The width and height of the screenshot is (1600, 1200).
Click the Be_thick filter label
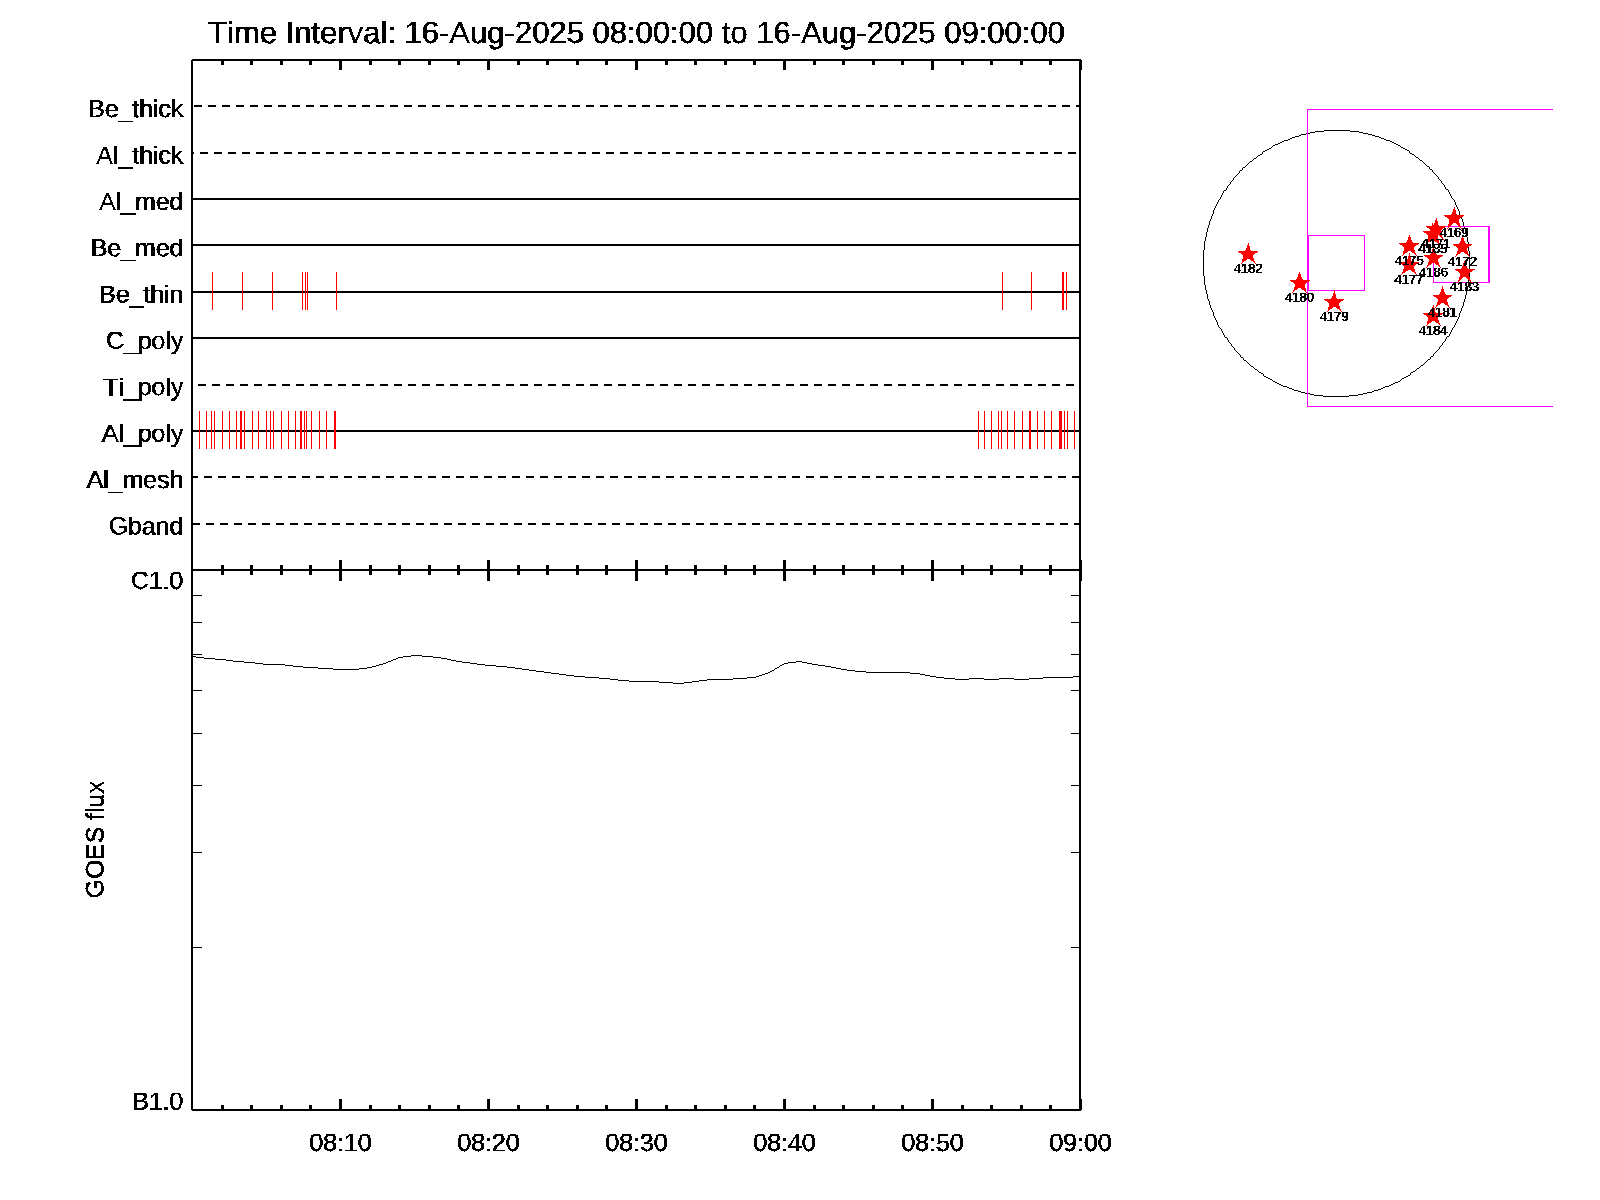(136, 109)
